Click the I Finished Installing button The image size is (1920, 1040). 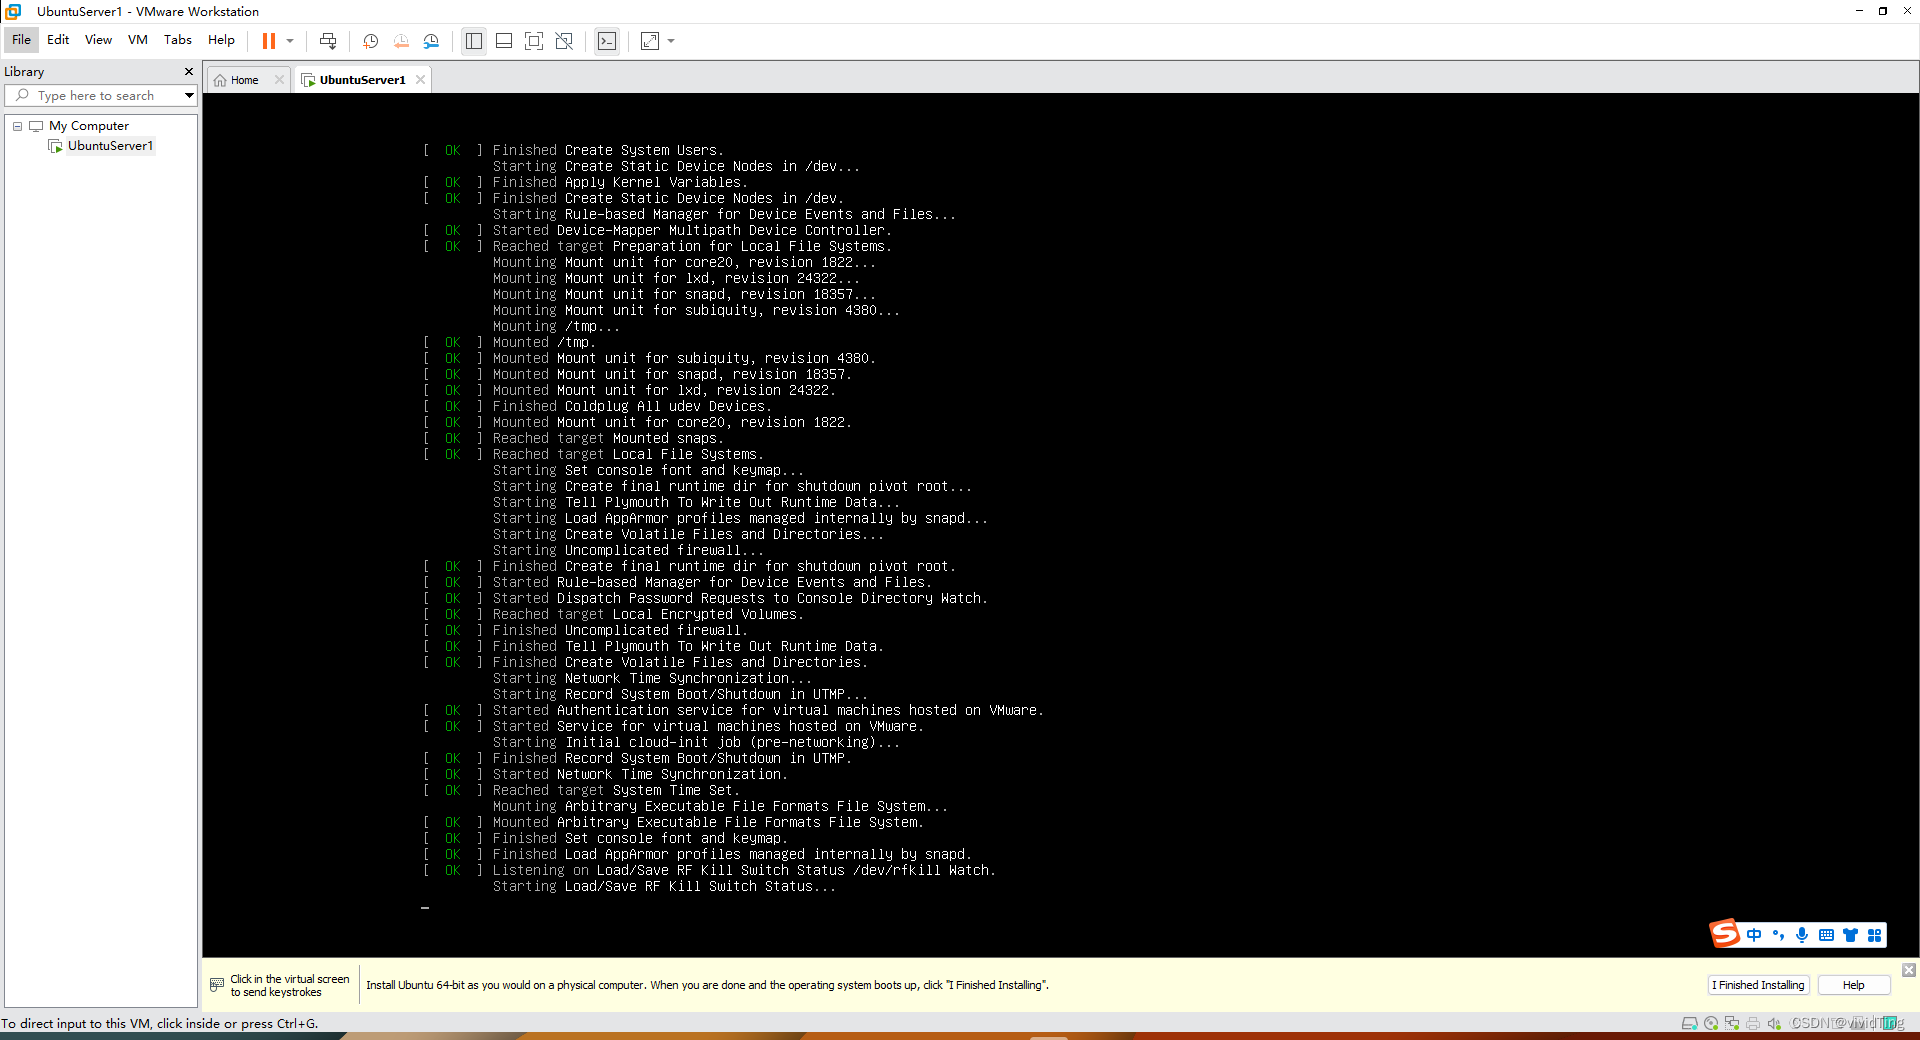(1757, 985)
